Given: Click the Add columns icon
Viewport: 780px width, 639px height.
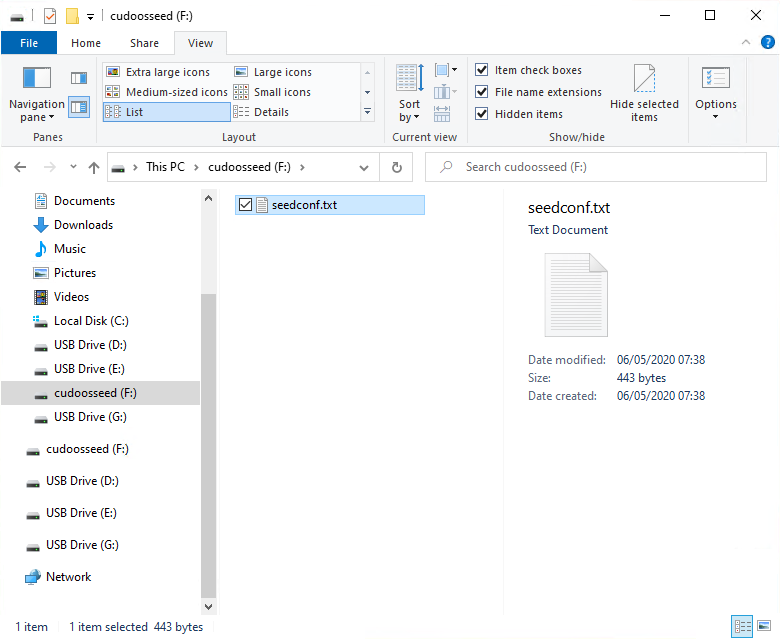Looking at the screenshot, I should [x=445, y=92].
